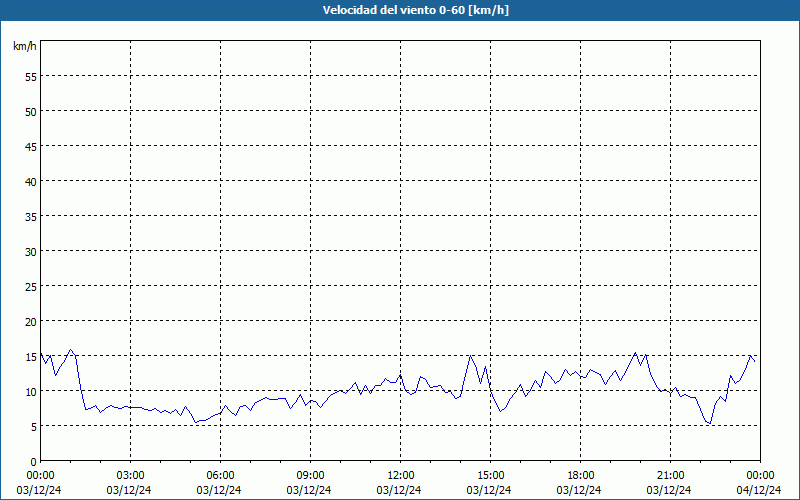Viewport: 800px width, 500px height.
Task: Click the "0" y-axis origin label
Action: coord(34,462)
